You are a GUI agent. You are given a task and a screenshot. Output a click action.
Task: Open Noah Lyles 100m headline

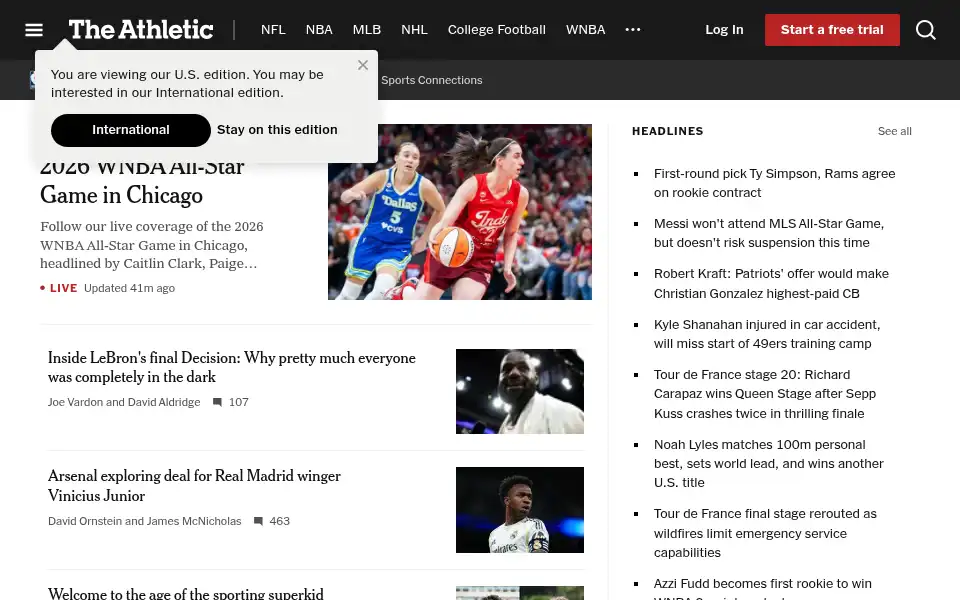point(768,463)
